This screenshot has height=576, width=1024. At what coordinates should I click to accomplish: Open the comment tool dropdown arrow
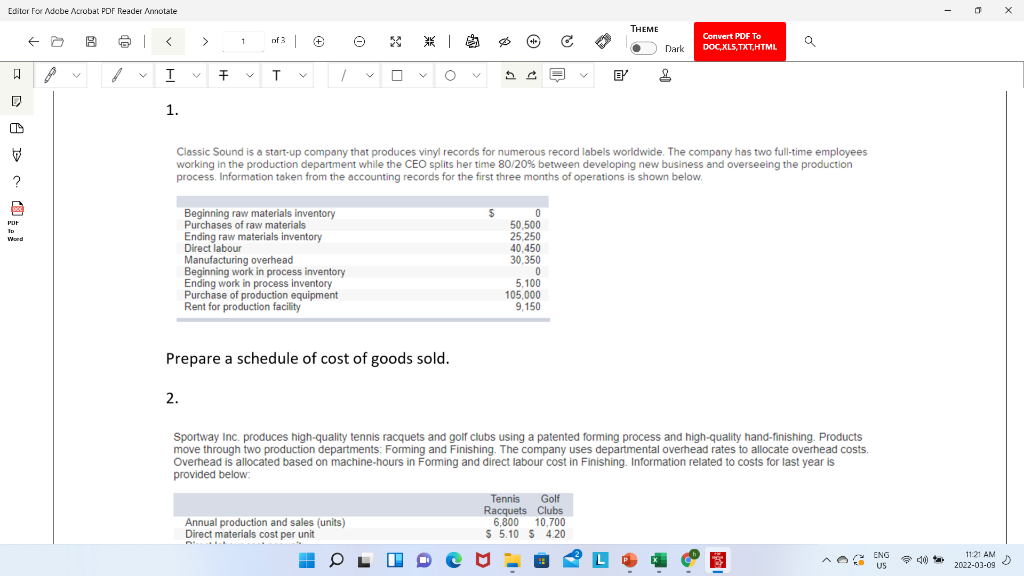point(582,75)
